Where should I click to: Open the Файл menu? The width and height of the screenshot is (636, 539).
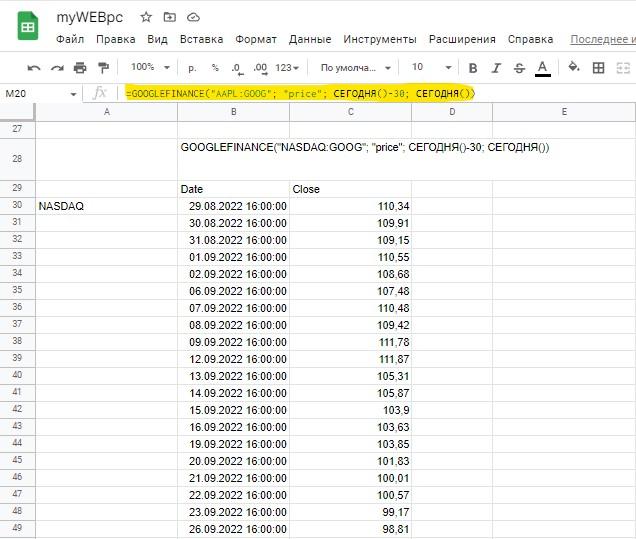70,39
